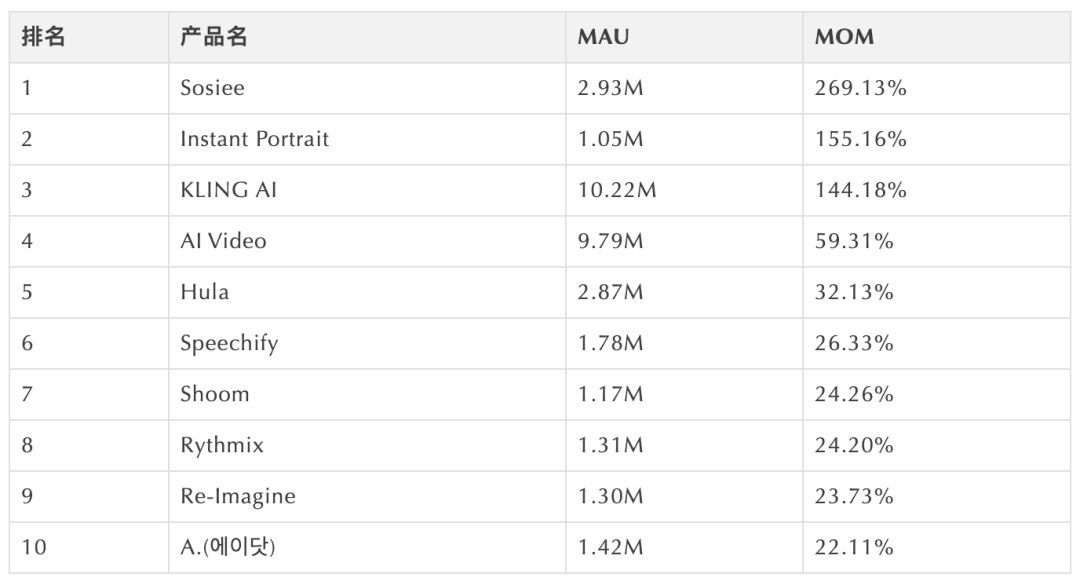Click the 产品名 column header

pyautogui.click(x=213, y=37)
